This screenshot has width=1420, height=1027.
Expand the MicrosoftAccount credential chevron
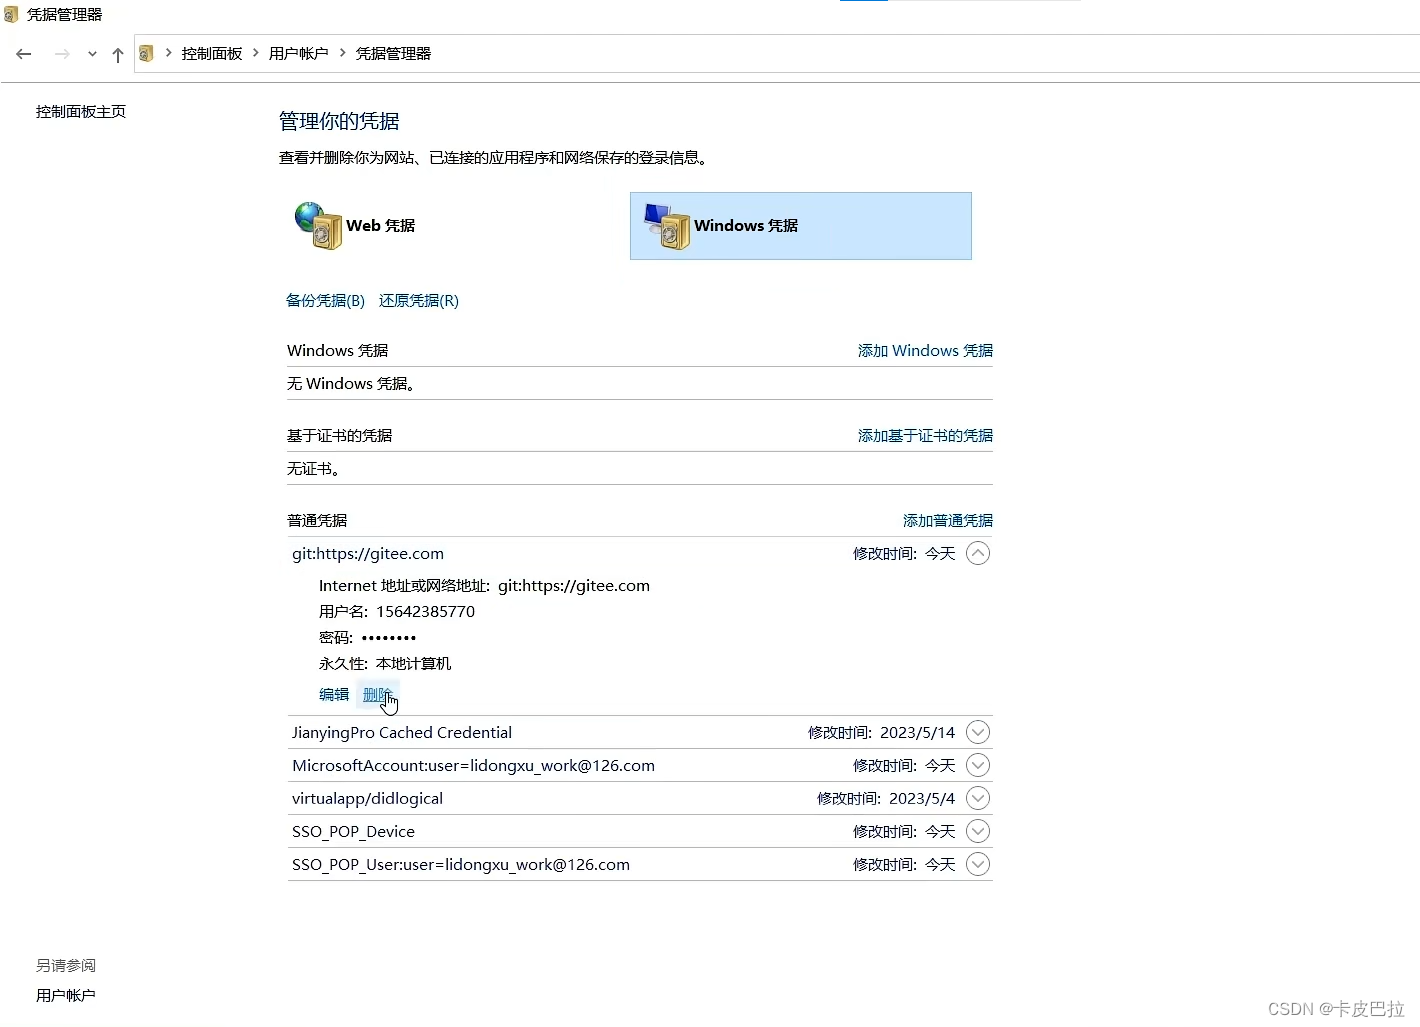(978, 766)
